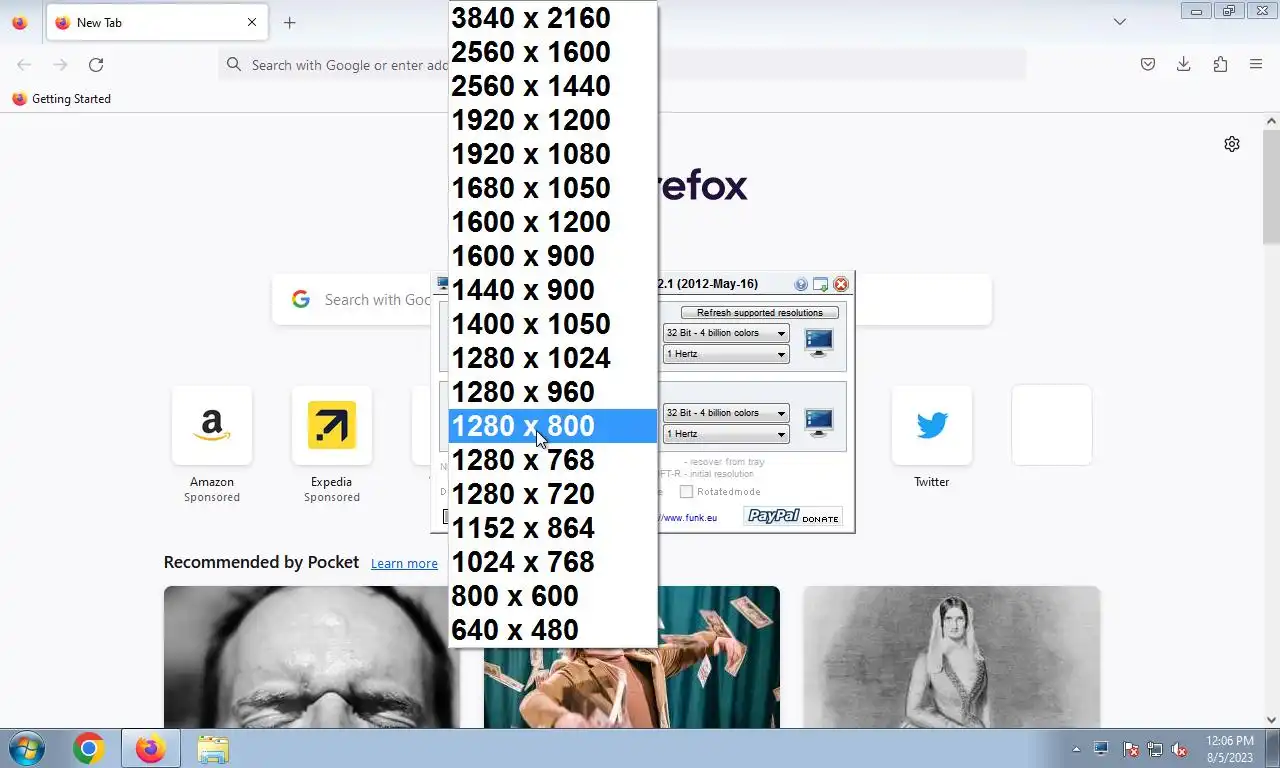Open the upper 1 Hertz frequency dropdown
This screenshot has width=1280, height=768.
[726, 354]
